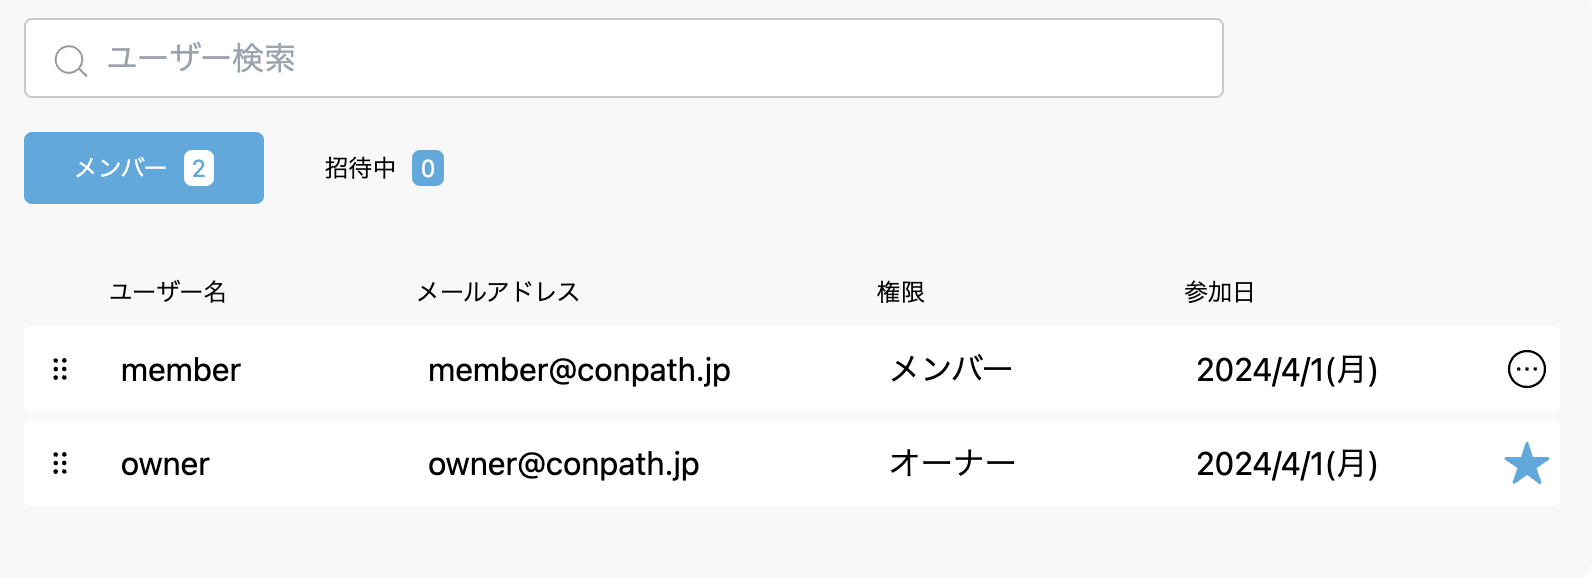This screenshot has height=580, width=1592.
Task: Switch to the 招待中 tab
Action: 361,168
